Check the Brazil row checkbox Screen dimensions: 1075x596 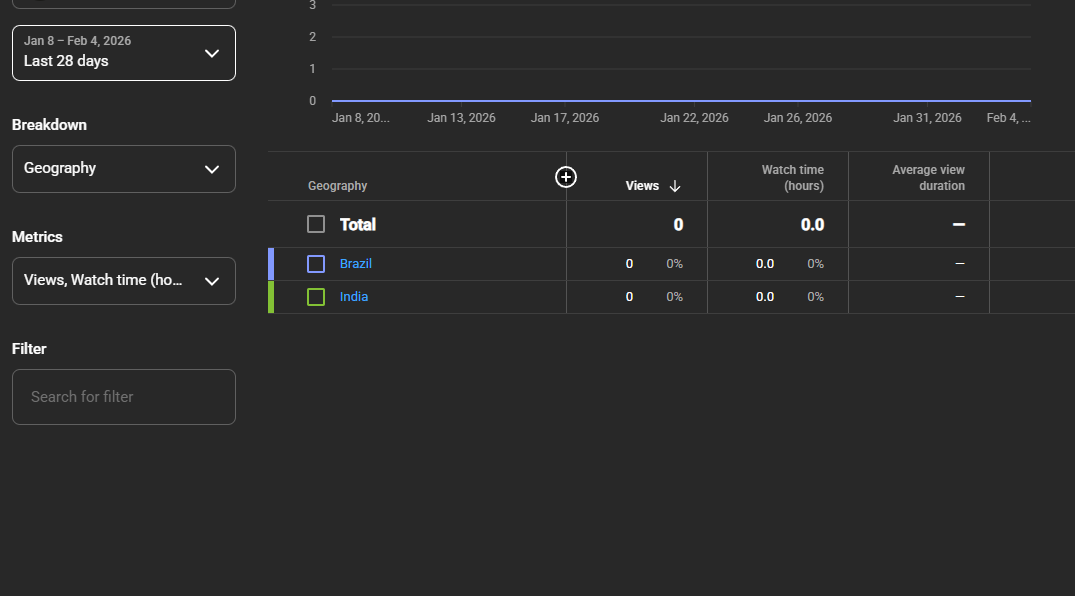coord(316,264)
